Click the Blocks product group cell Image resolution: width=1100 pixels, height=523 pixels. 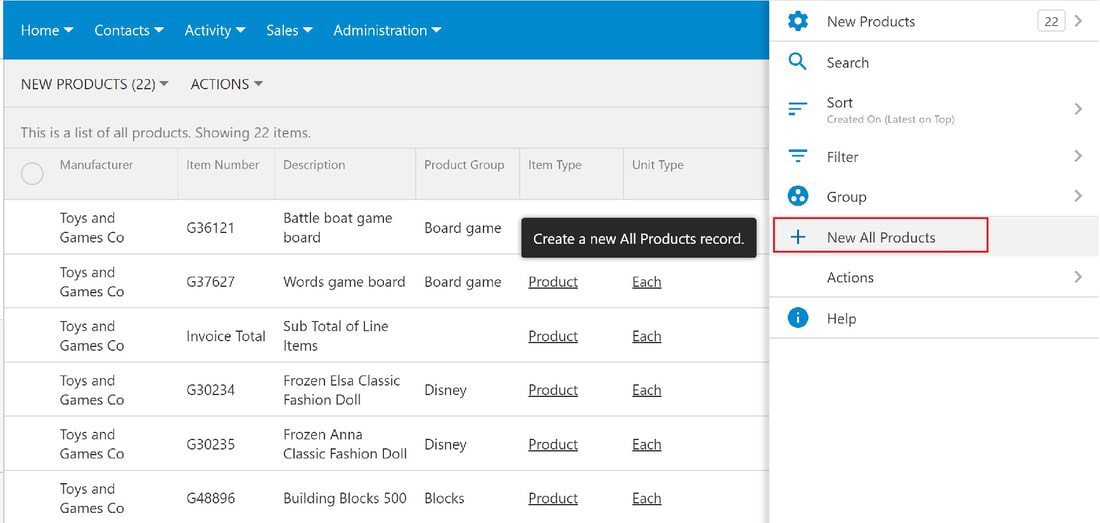[444, 498]
